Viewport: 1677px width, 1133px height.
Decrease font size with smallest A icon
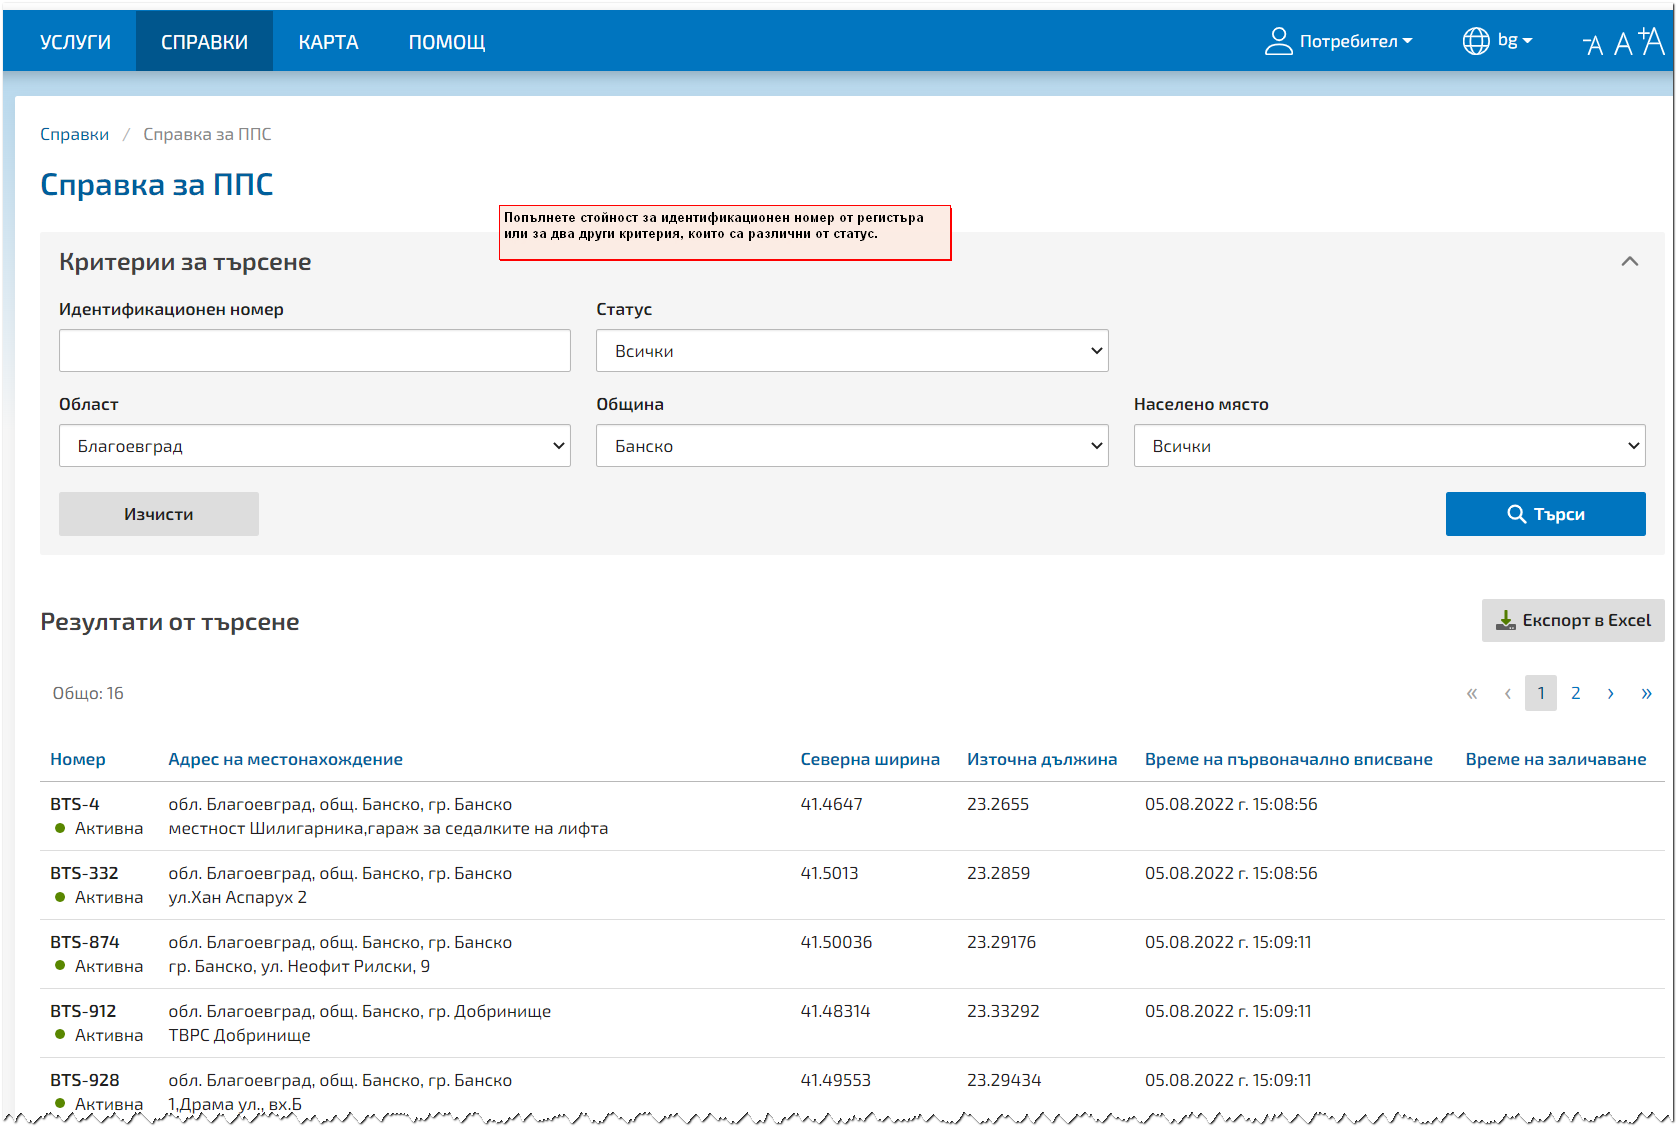1593,45
